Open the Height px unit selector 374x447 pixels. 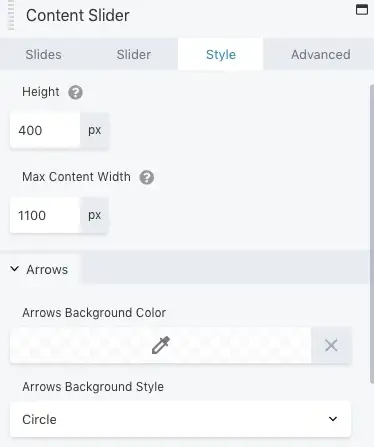pyautogui.click(x=95, y=130)
